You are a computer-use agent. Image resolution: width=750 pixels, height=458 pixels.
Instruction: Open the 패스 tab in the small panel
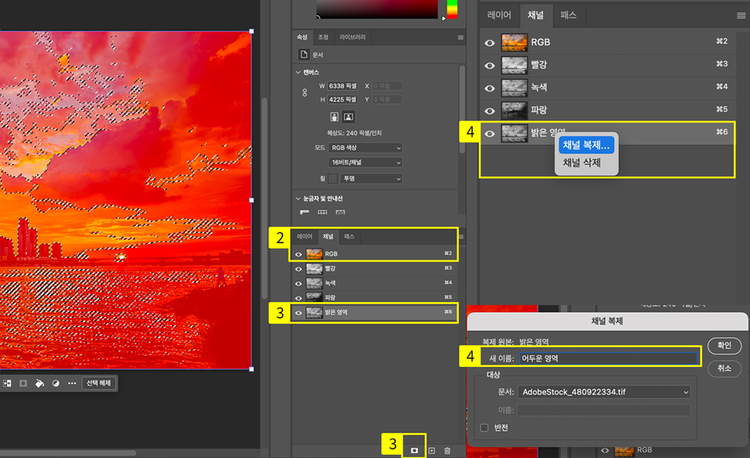(x=349, y=237)
